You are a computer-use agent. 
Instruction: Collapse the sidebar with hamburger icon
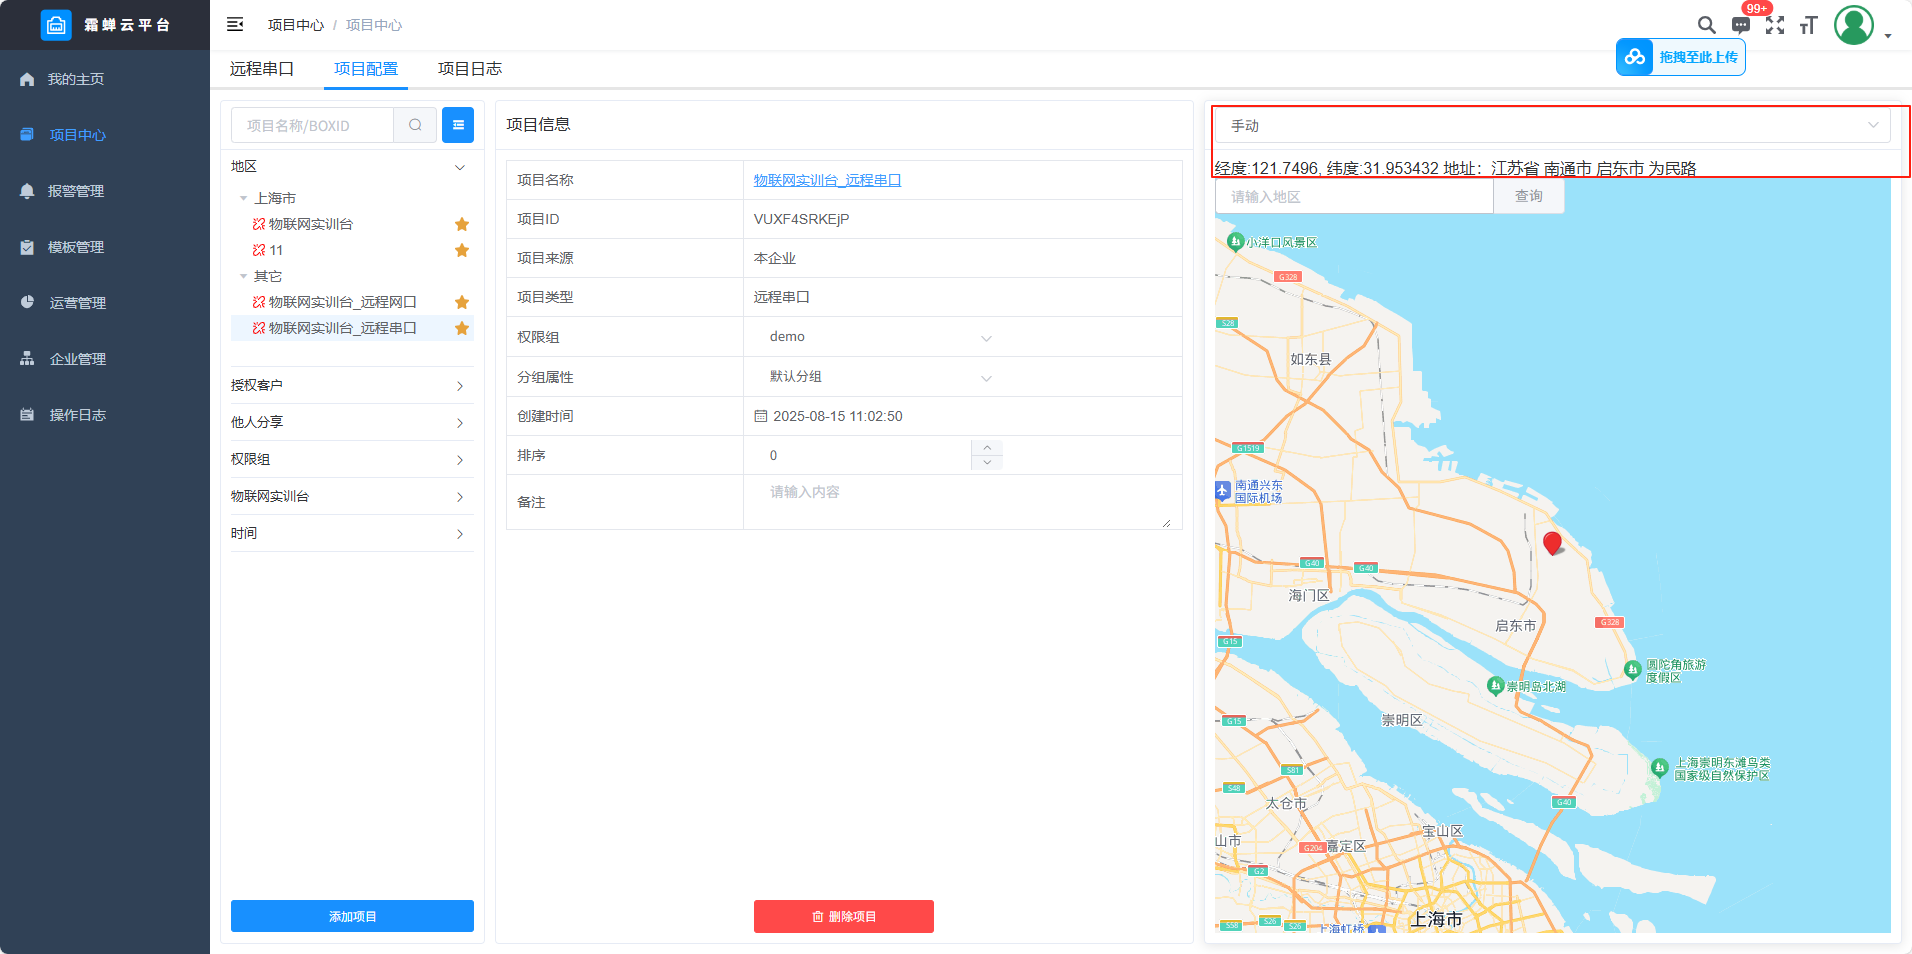pyautogui.click(x=235, y=24)
